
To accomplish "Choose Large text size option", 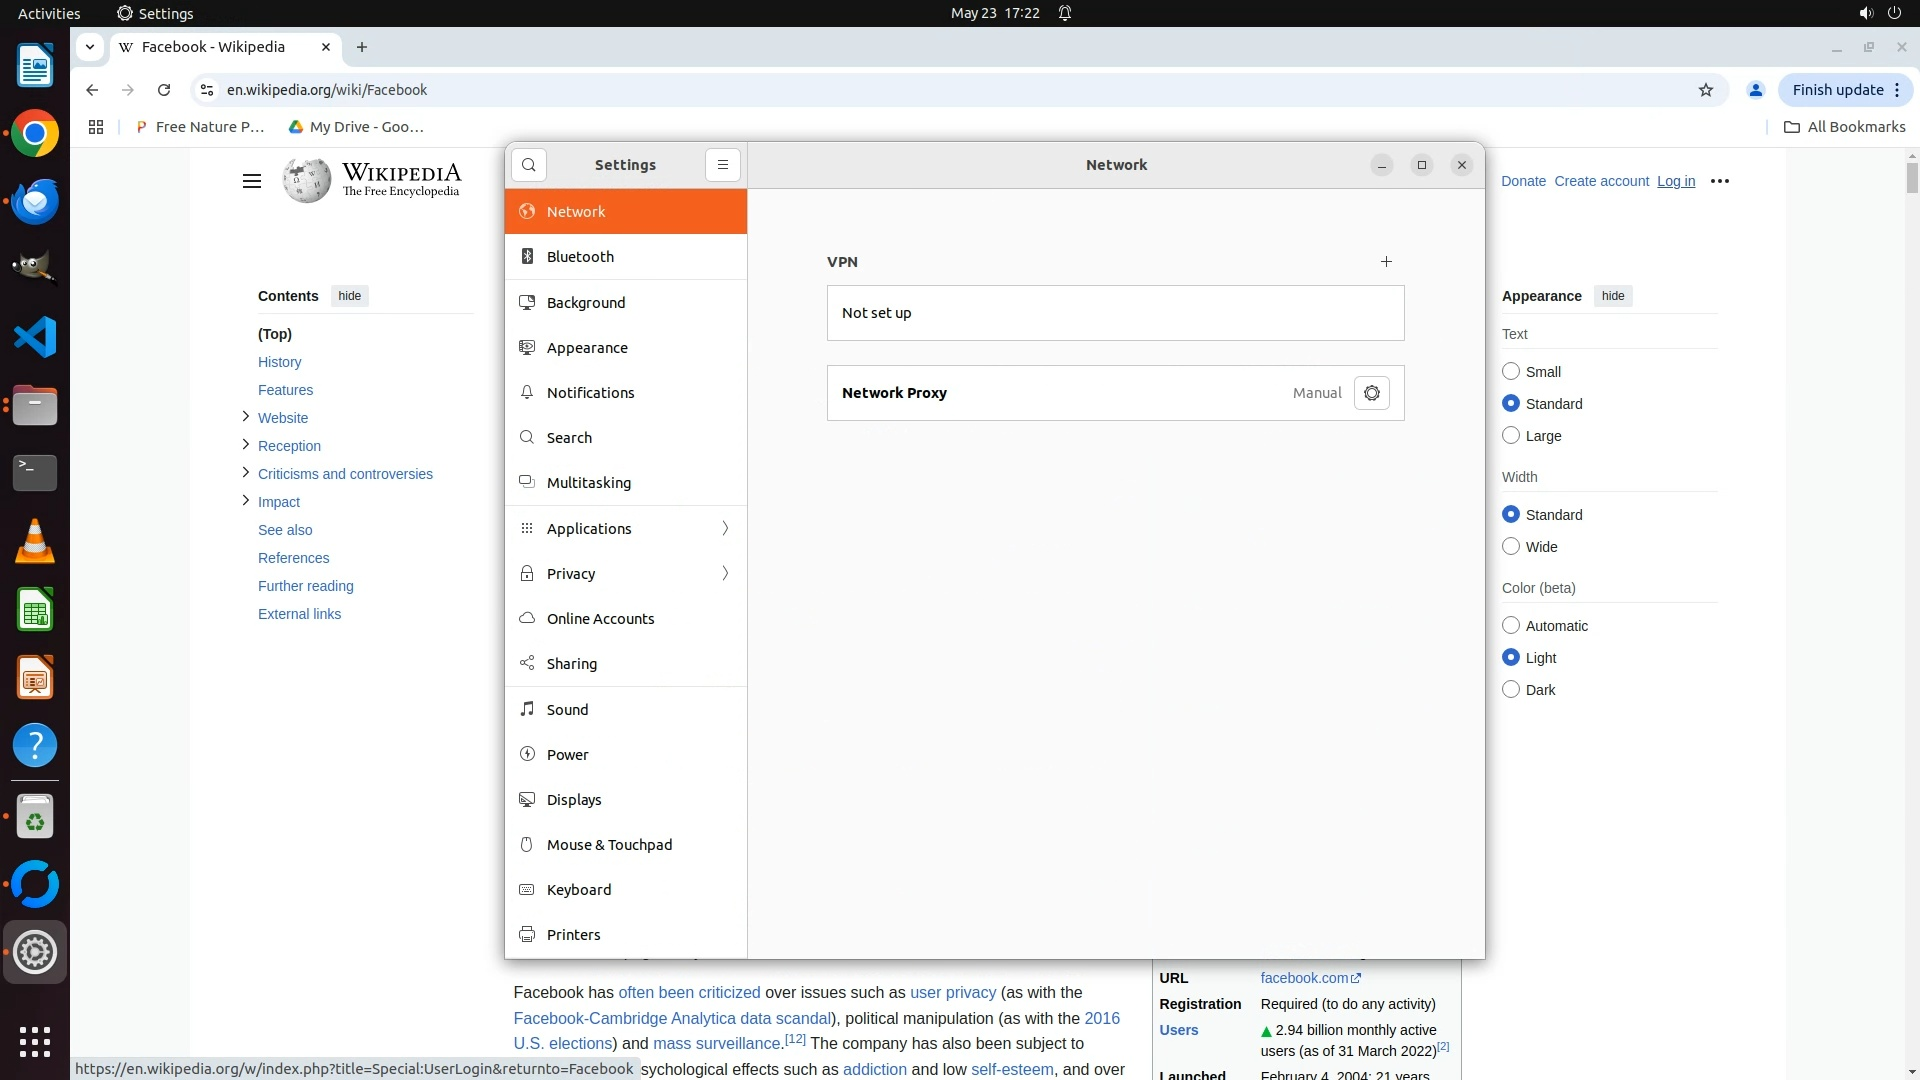I will 1511,436.
